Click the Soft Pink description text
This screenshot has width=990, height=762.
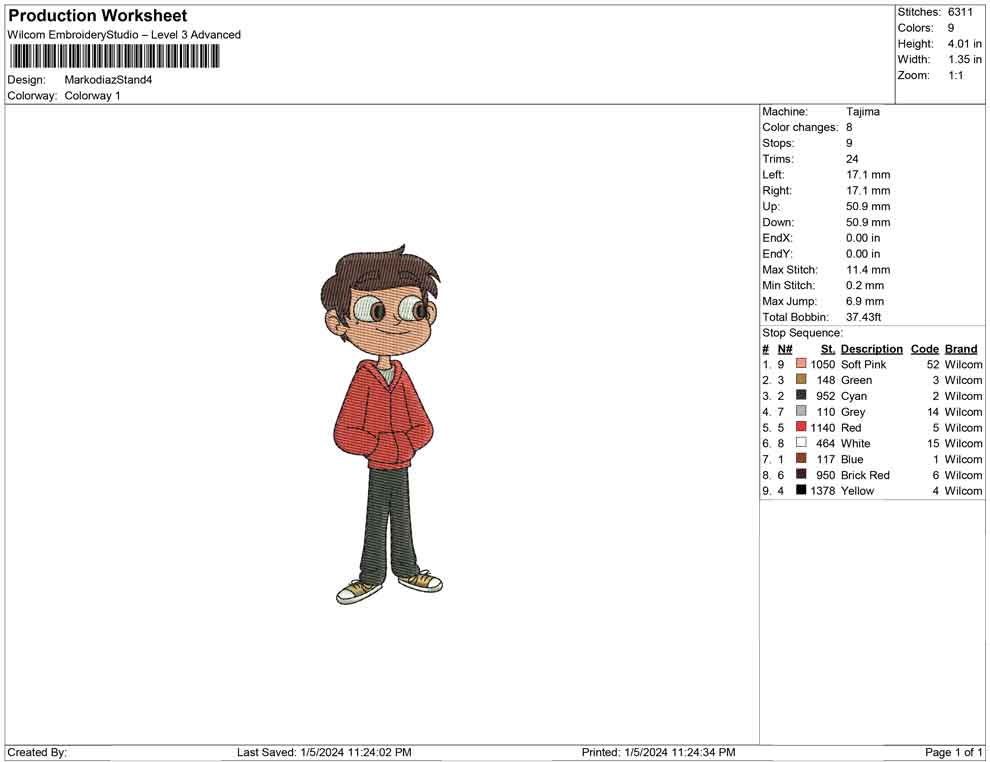[x=864, y=364]
